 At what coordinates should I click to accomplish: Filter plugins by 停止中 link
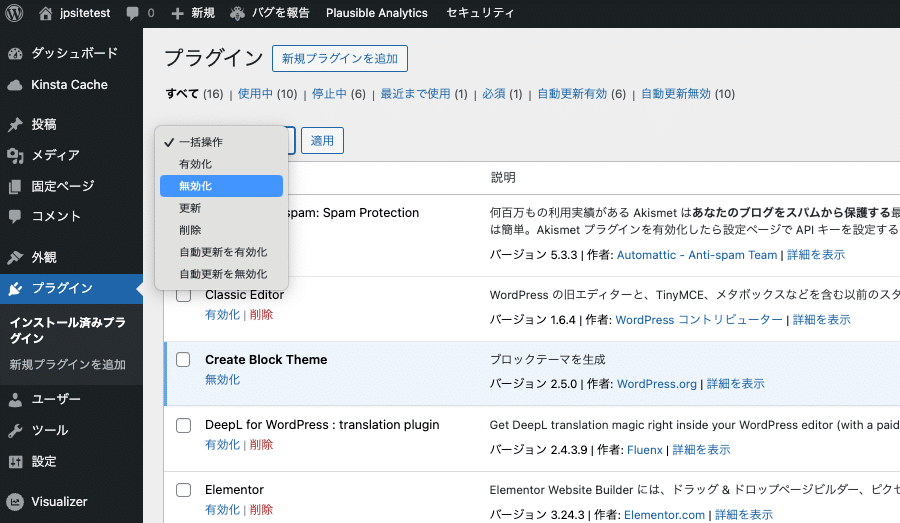pyautogui.click(x=329, y=94)
